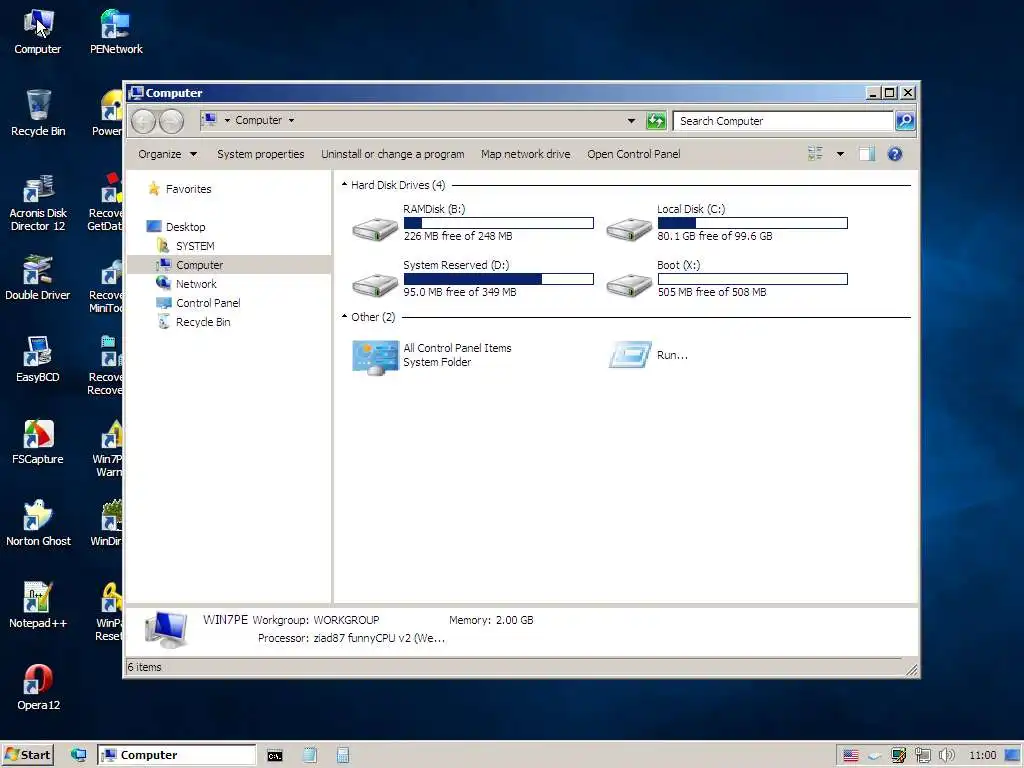This screenshot has height=768, width=1024.
Task: Open the Start menu button
Action: pyautogui.click(x=28, y=755)
